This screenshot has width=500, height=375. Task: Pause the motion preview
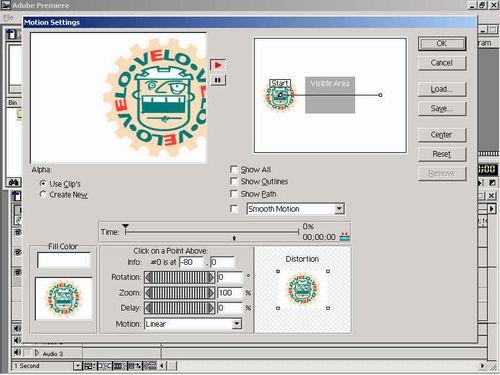tap(218, 80)
